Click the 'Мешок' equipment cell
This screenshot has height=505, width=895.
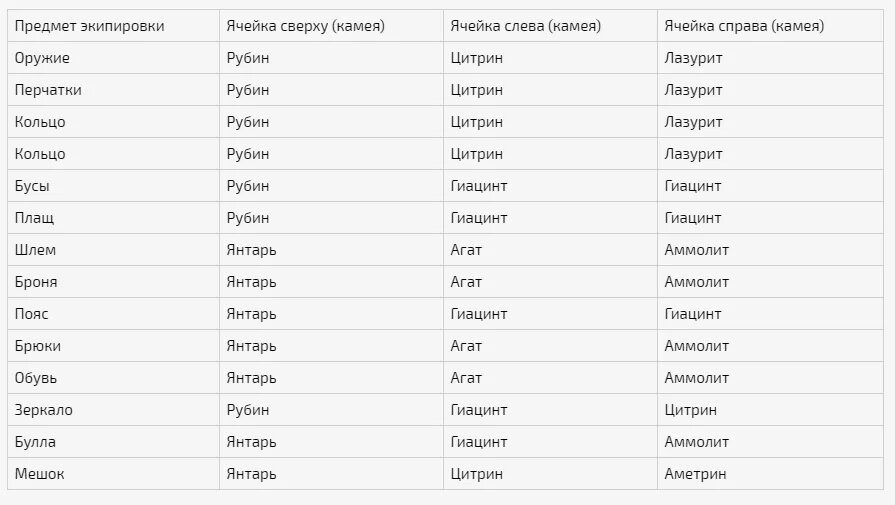click(113, 473)
